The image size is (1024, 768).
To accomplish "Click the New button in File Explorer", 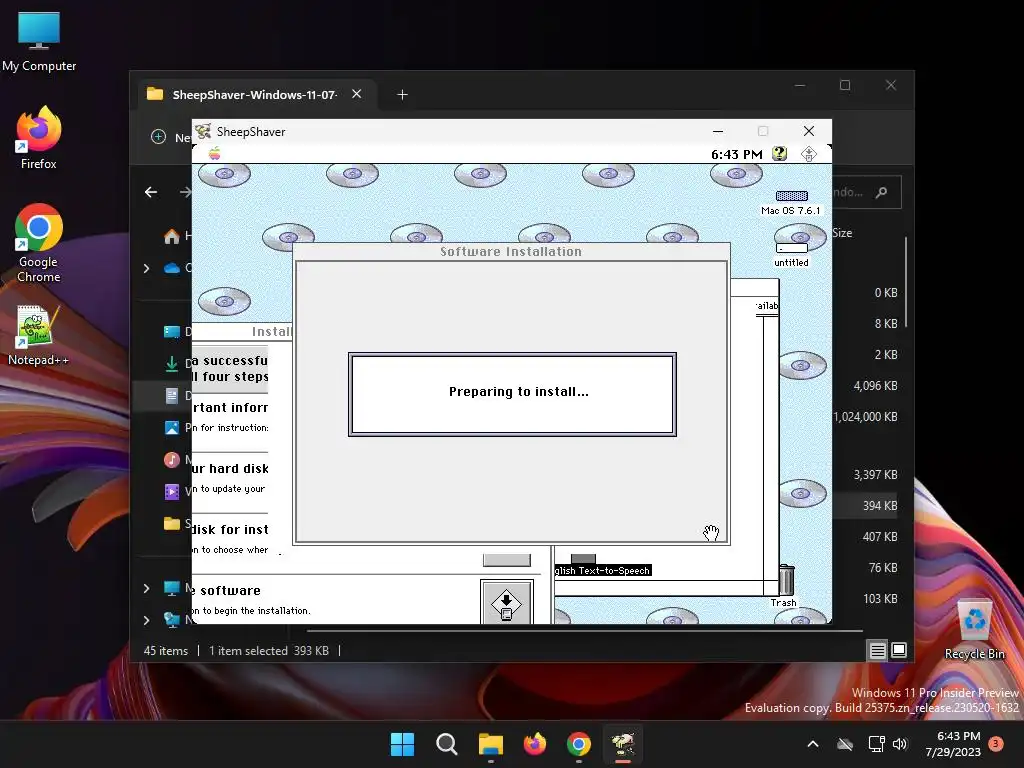I will 171,137.
